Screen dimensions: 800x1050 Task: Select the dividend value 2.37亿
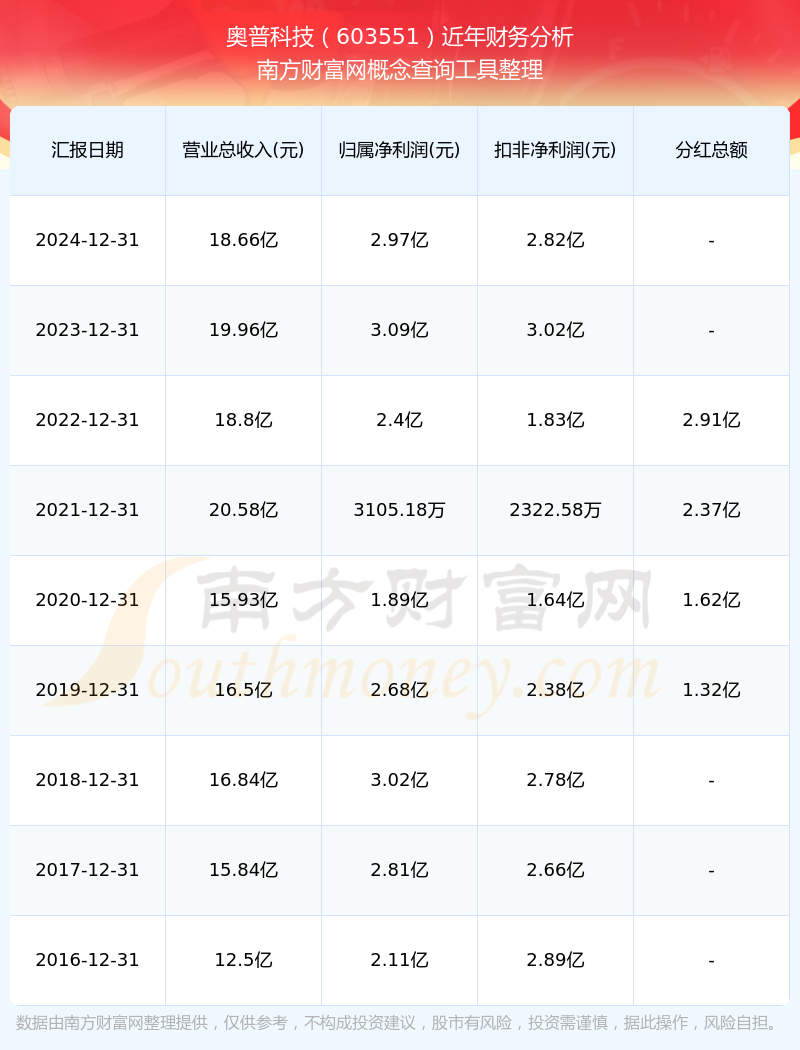[x=711, y=510]
